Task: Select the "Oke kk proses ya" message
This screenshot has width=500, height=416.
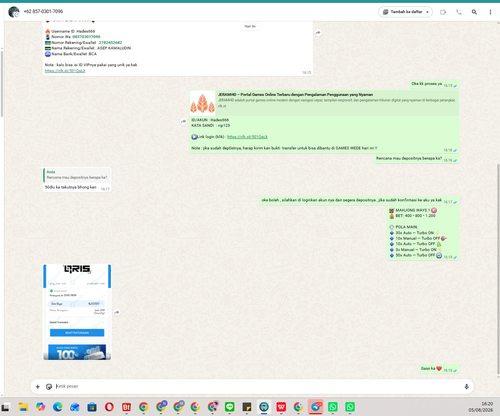Action: coord(434,84)
